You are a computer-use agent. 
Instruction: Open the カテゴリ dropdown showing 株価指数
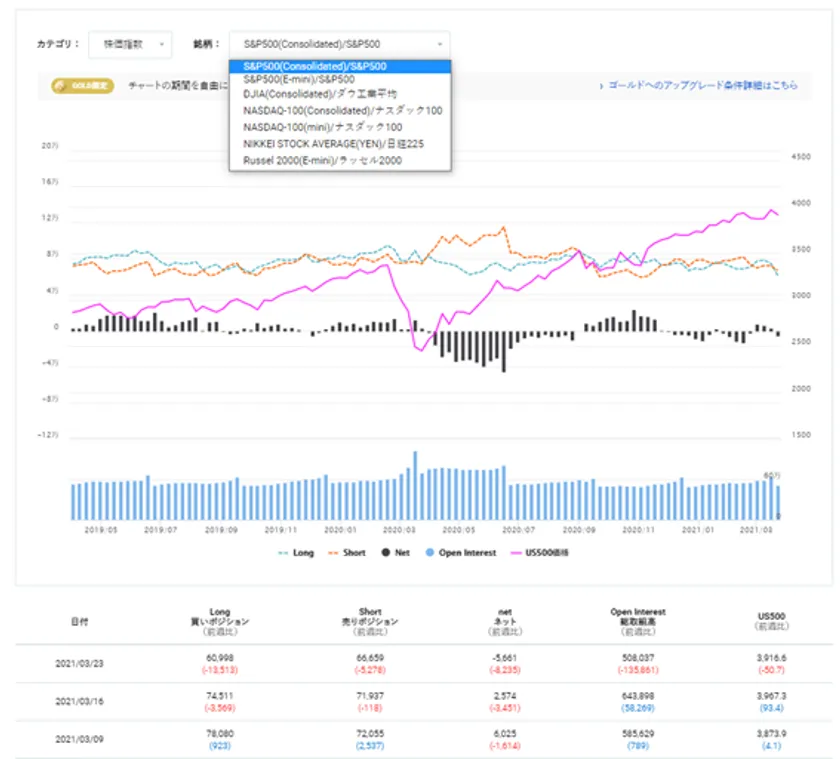[130, 44]
